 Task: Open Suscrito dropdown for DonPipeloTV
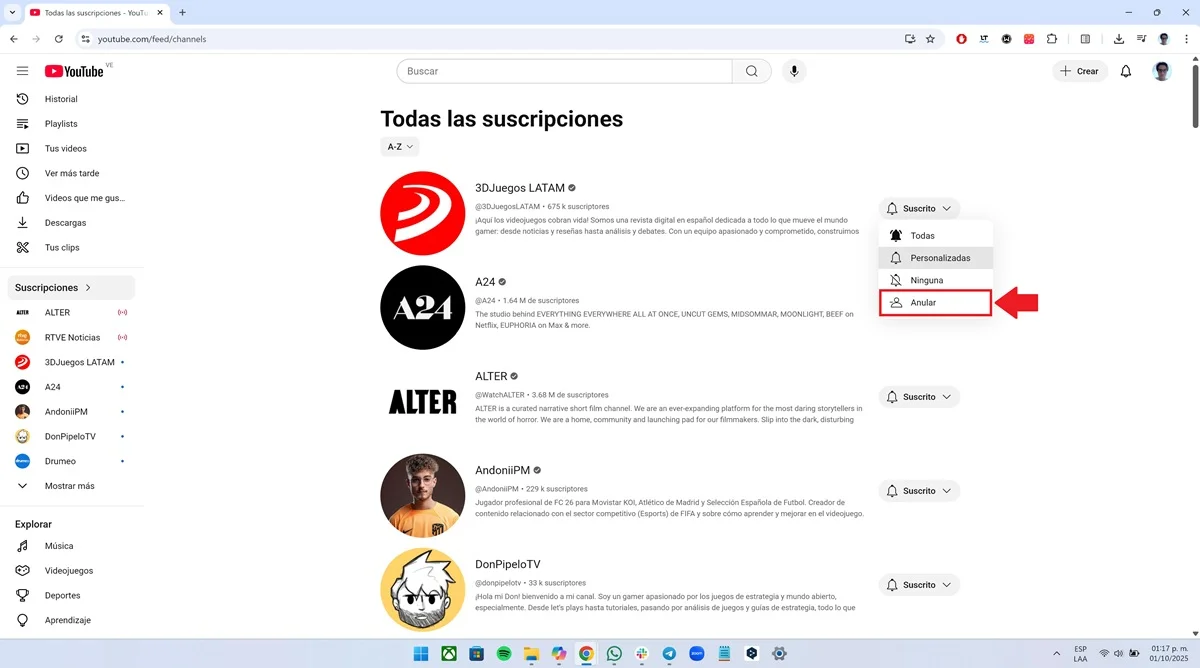(x=919, y=585)
